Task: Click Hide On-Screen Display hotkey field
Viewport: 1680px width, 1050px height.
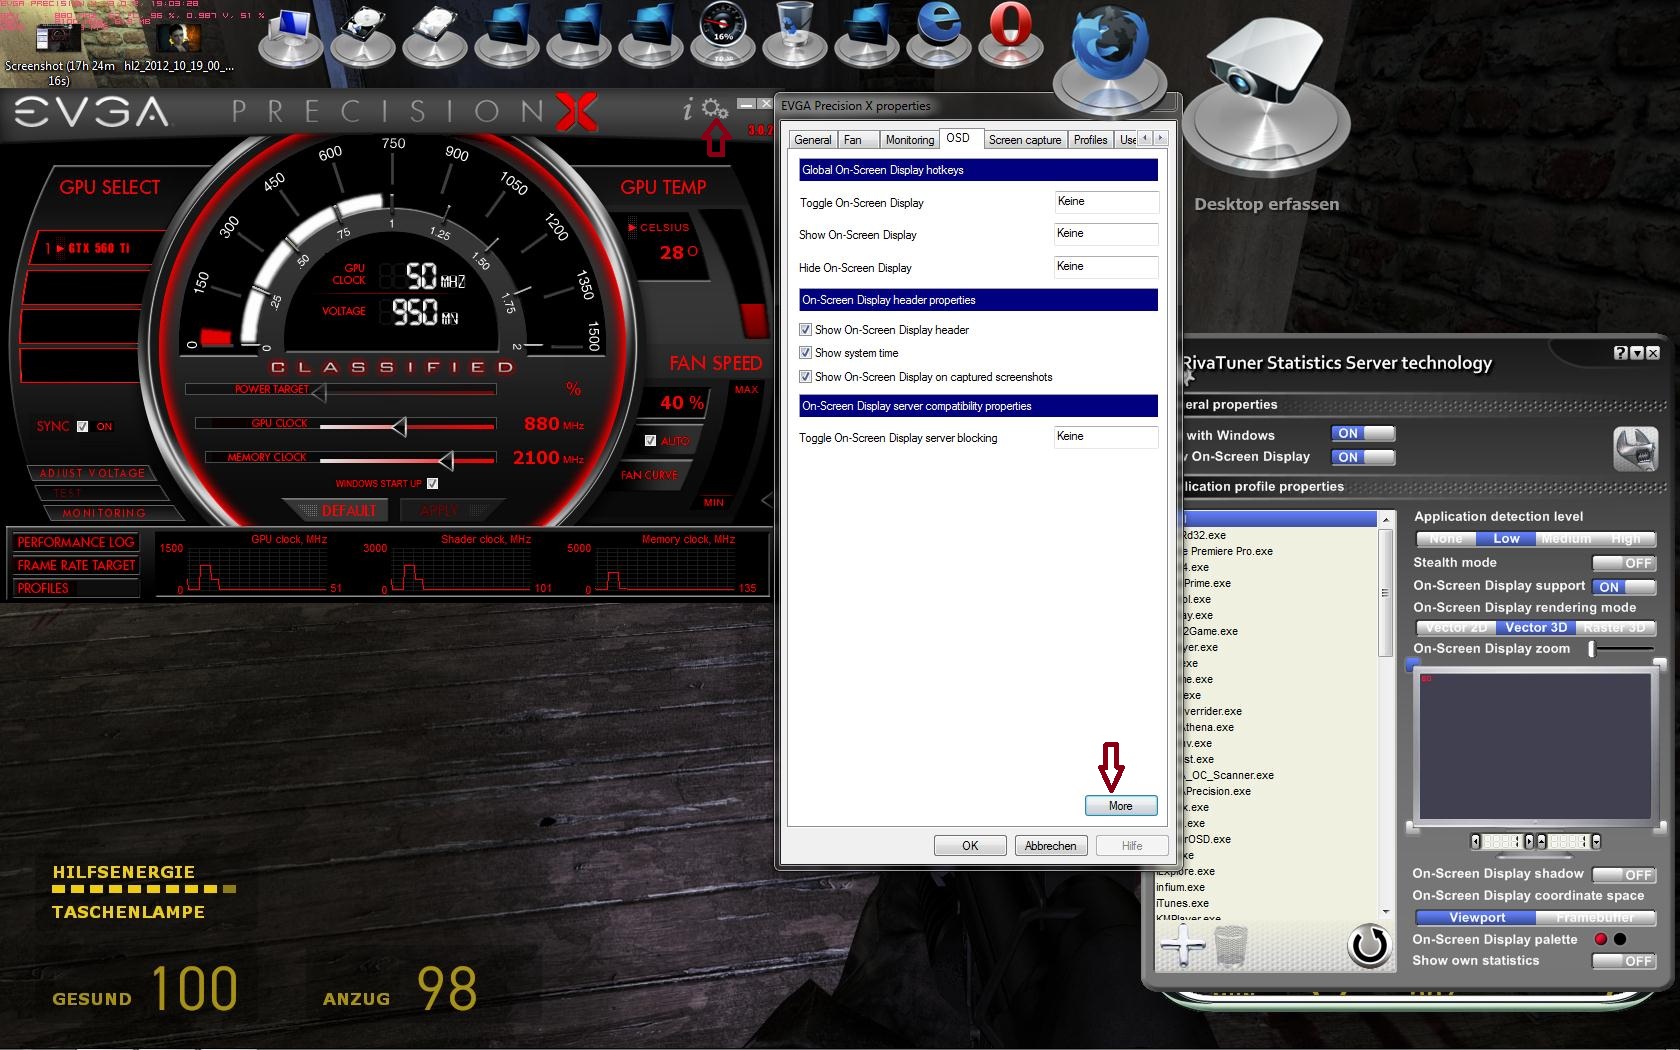Action: [x=1107, y=267]
